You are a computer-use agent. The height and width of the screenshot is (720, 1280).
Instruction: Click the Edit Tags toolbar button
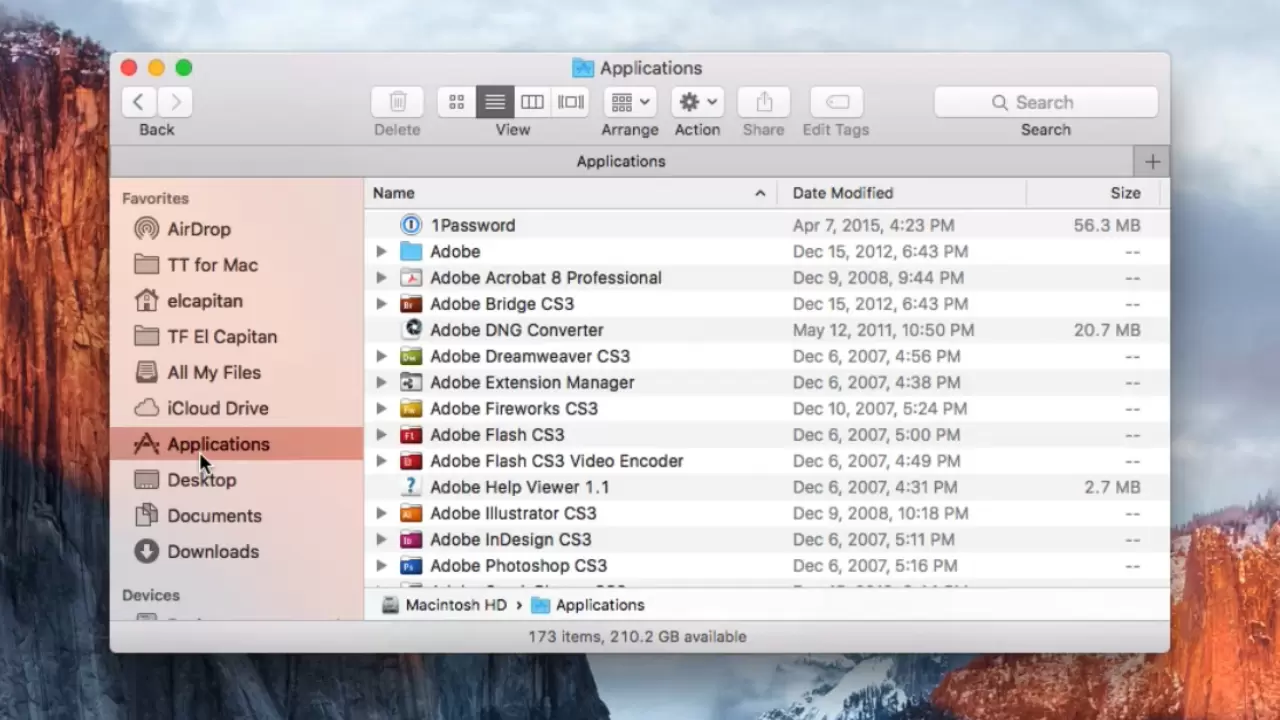pyautogui.click(x=837, y=102)
